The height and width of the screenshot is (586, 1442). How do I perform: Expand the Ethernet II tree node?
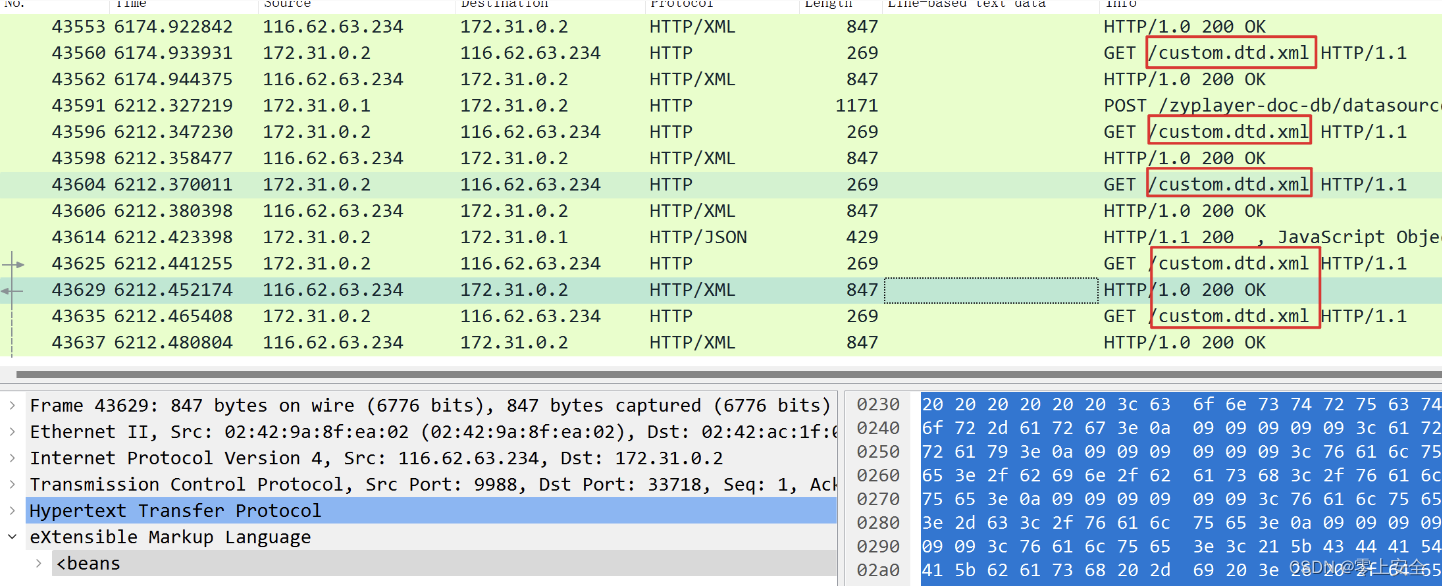coord(12,432)
